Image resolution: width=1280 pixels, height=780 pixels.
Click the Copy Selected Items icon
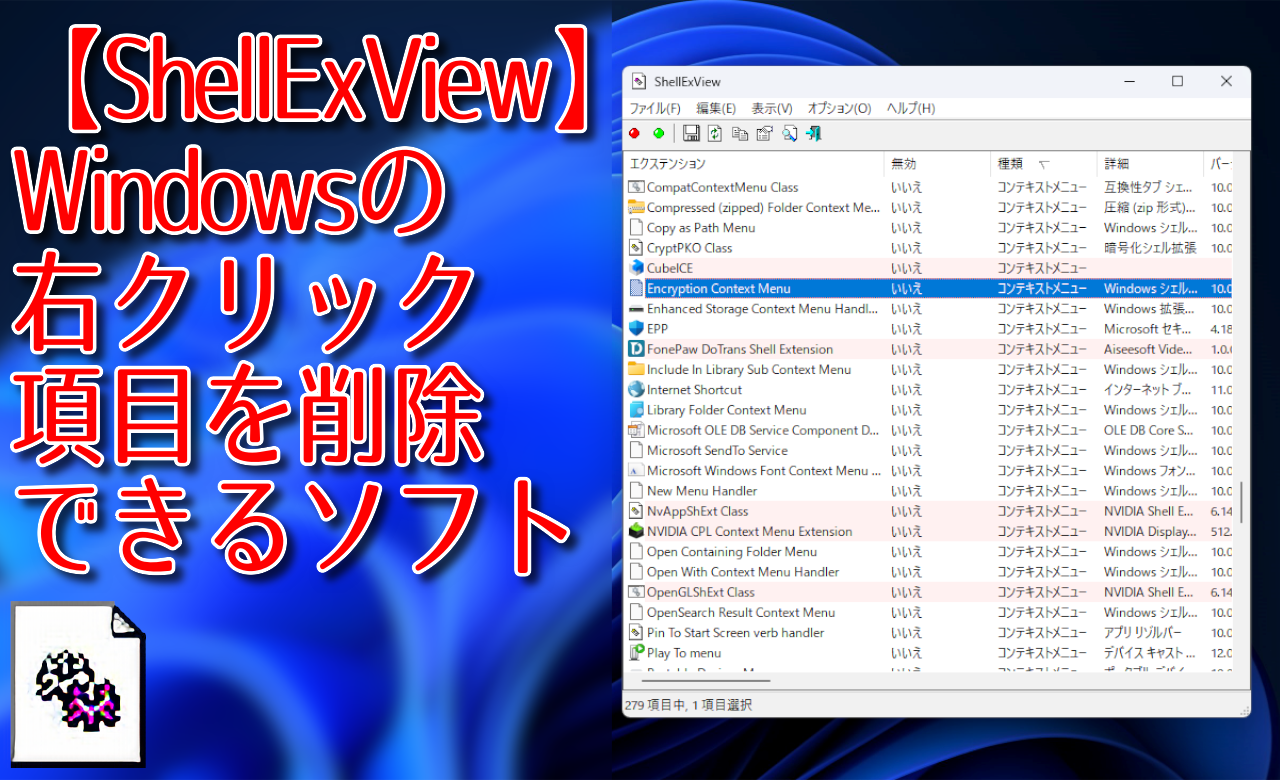coord(740,133)
